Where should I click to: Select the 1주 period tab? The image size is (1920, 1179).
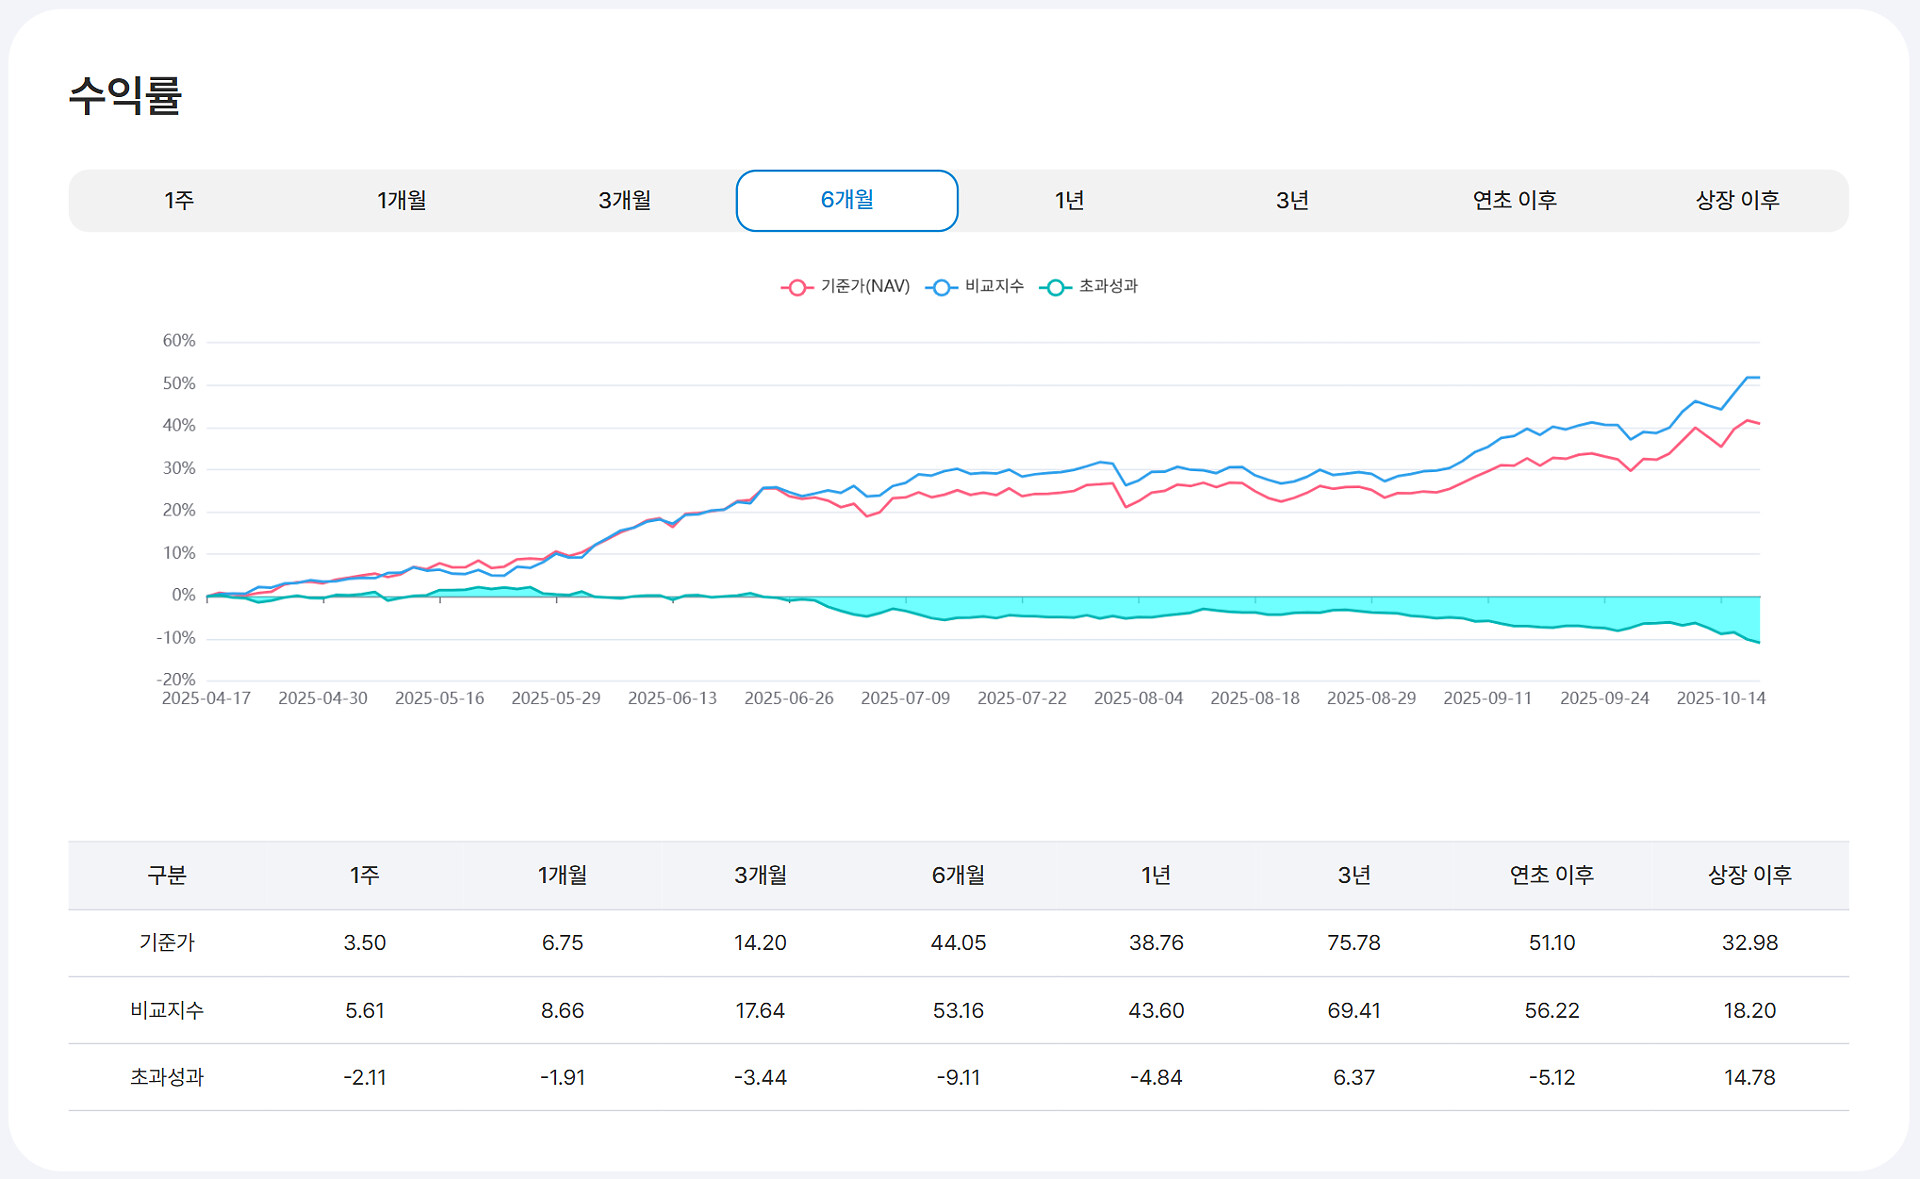pyautogui.click(x=180, y=200)
